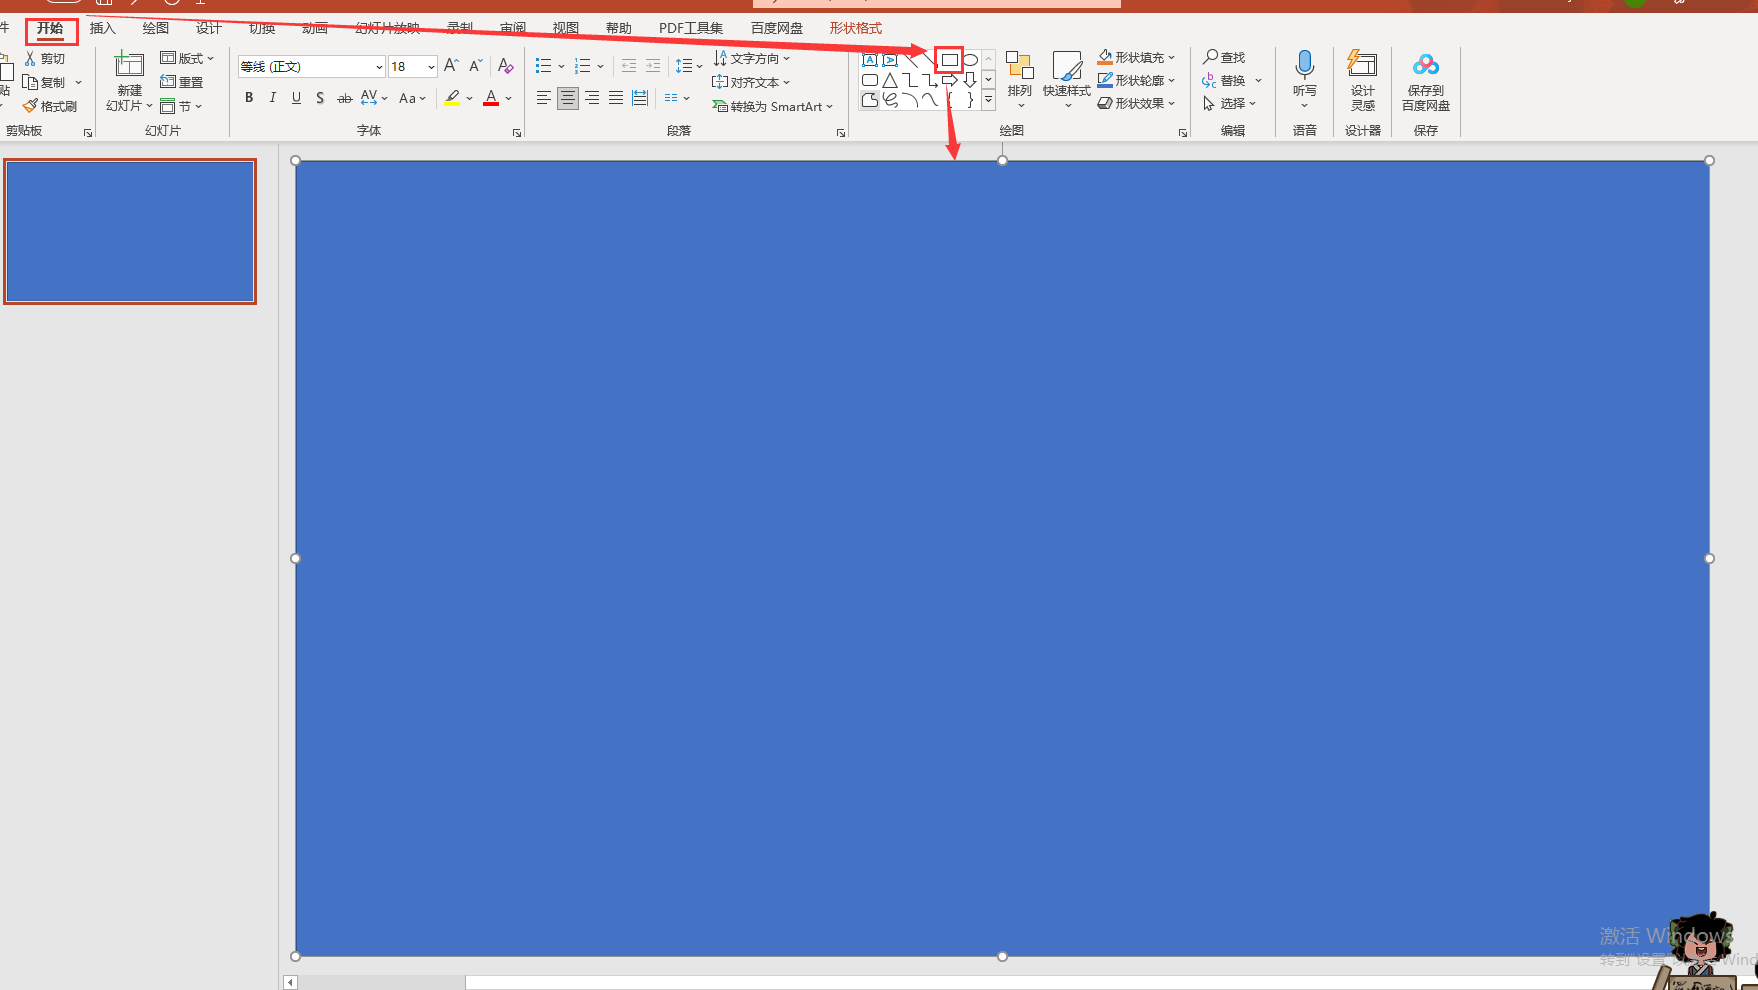Open the Align Text (对齐文本) dropdown
The width and height of the screenshot is (1758, 990).
[x=751, y=82]
